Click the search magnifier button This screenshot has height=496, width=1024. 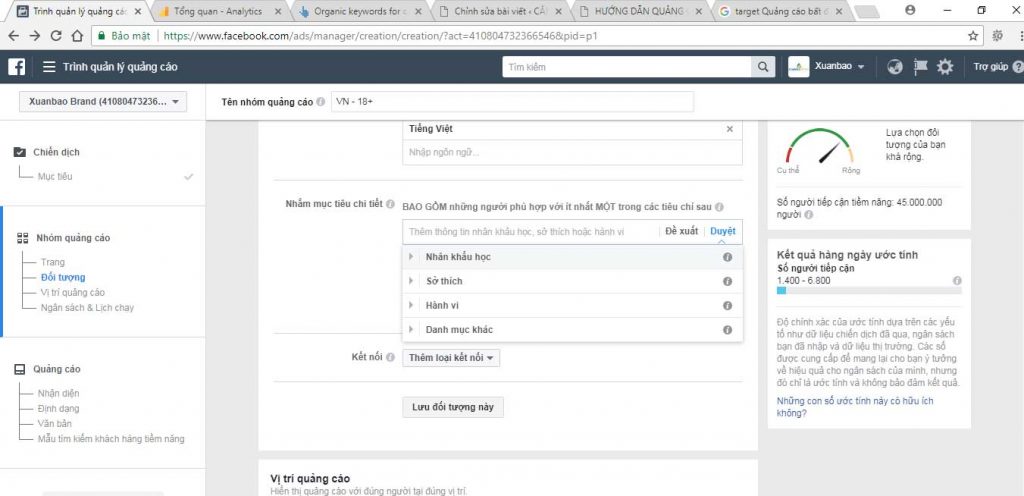pyautogui.click(x=762, y=67)
